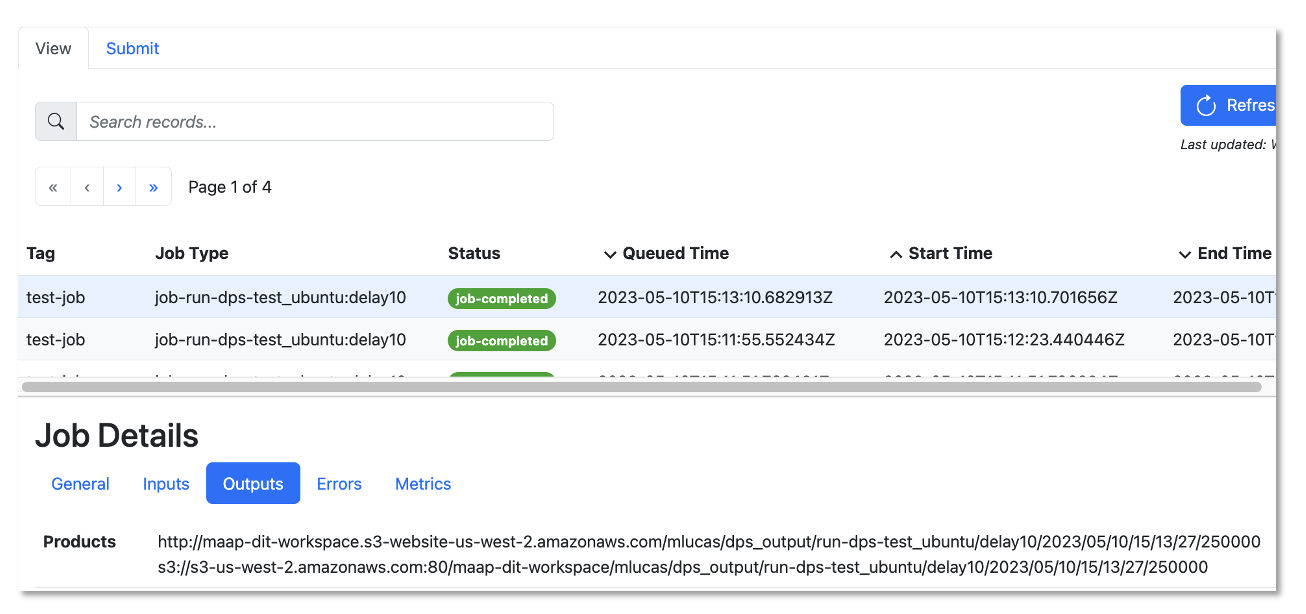Jump to last page with double-right arrow
The width and height of the screenshot is (1306, 614).
point(153,187)
